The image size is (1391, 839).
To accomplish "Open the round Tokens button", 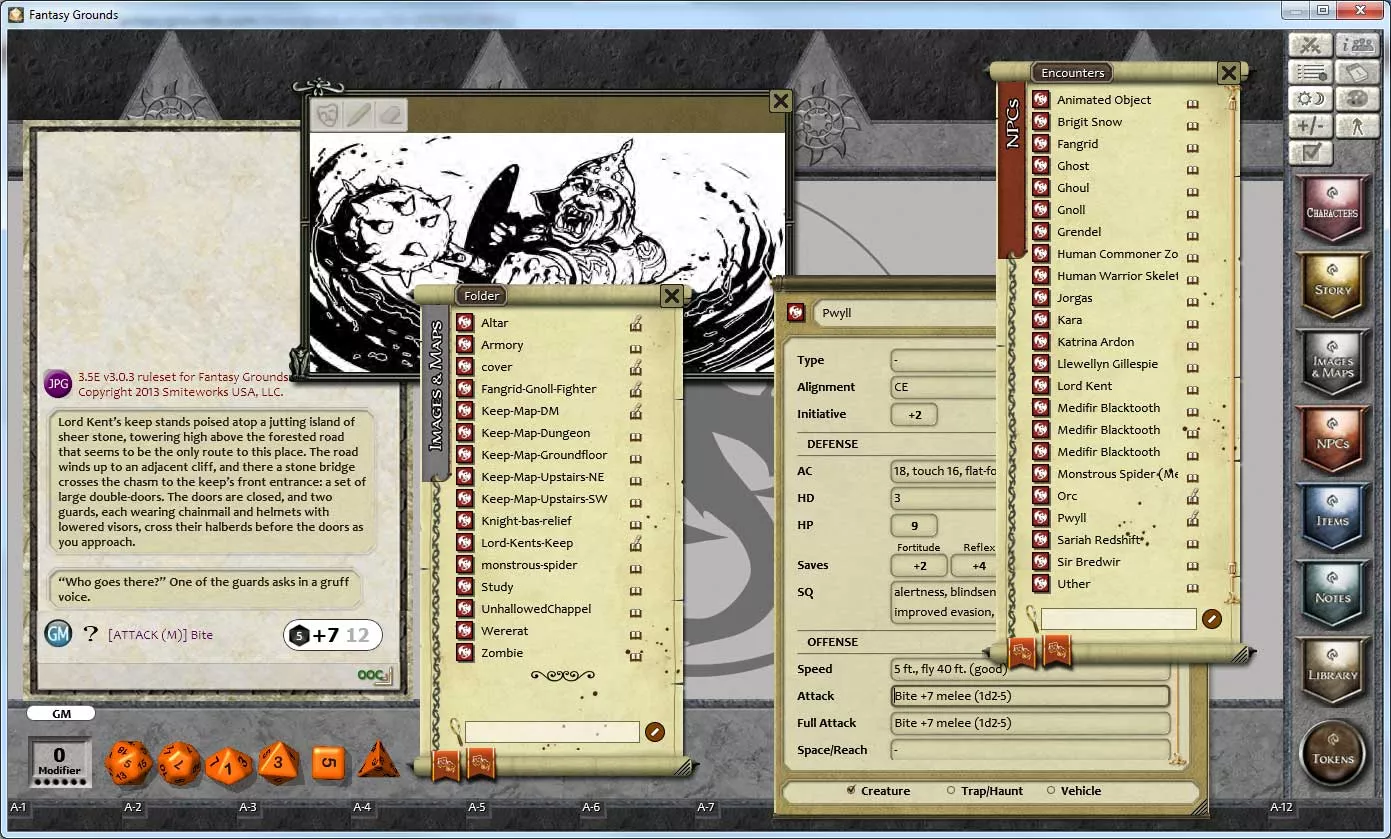I will point(1332,755).
